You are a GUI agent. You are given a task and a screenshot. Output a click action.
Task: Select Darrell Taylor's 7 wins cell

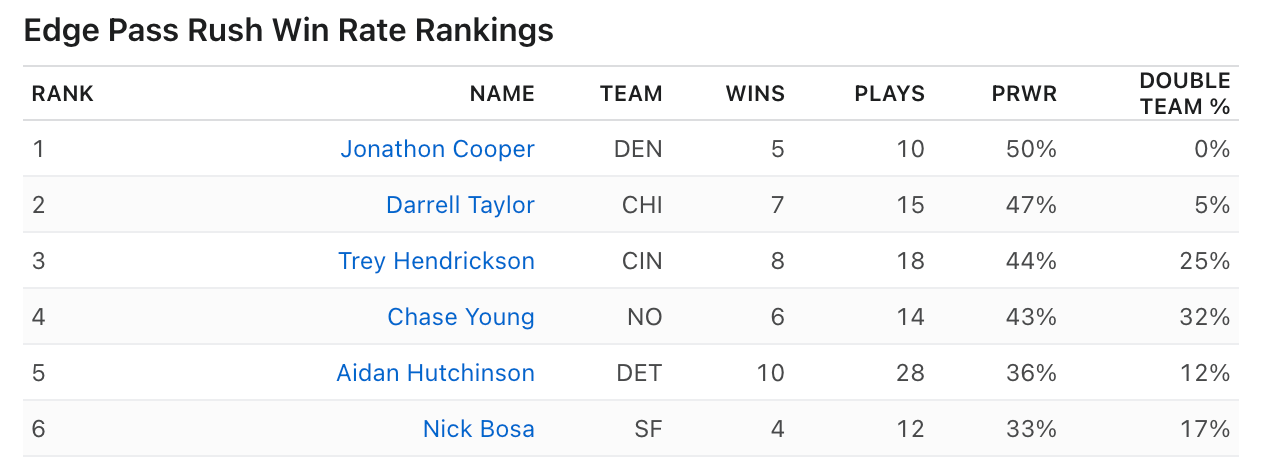tap(777, 205)
